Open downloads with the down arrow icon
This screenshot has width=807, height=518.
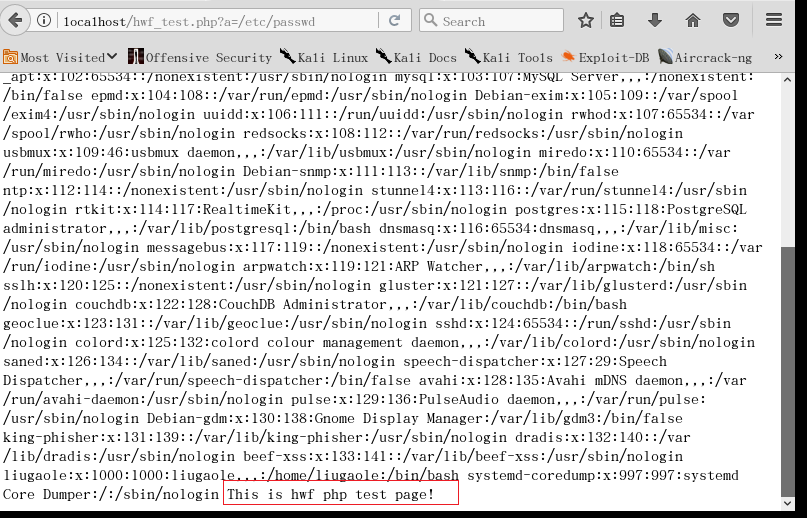tap(655, 21)
